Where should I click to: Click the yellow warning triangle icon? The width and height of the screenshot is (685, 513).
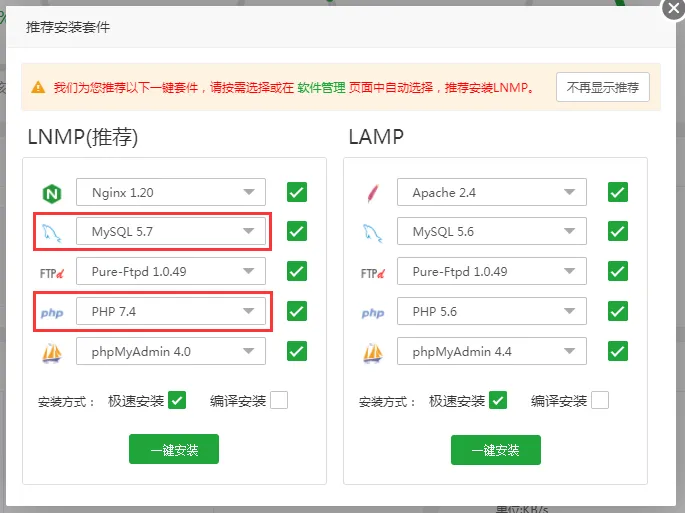pyautogui.click(x=38, y=87)
